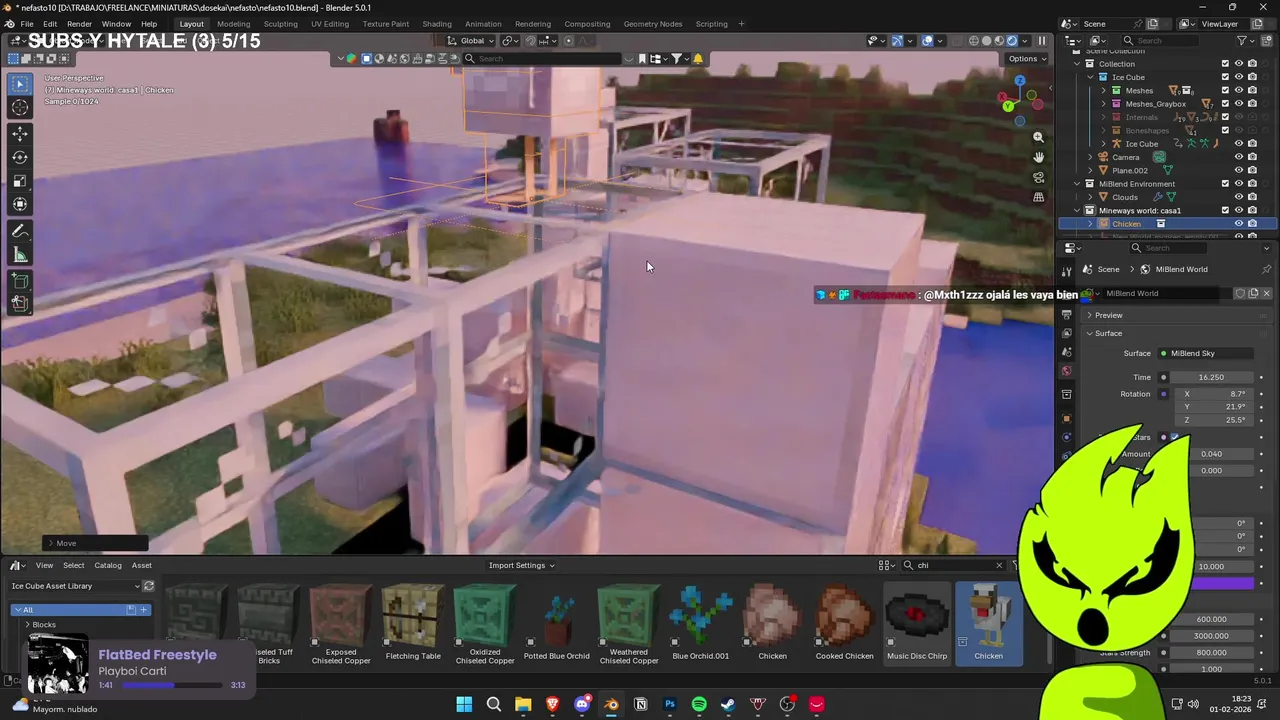
Task: Open Steam from the taskbar
Action: pos(728,704)
